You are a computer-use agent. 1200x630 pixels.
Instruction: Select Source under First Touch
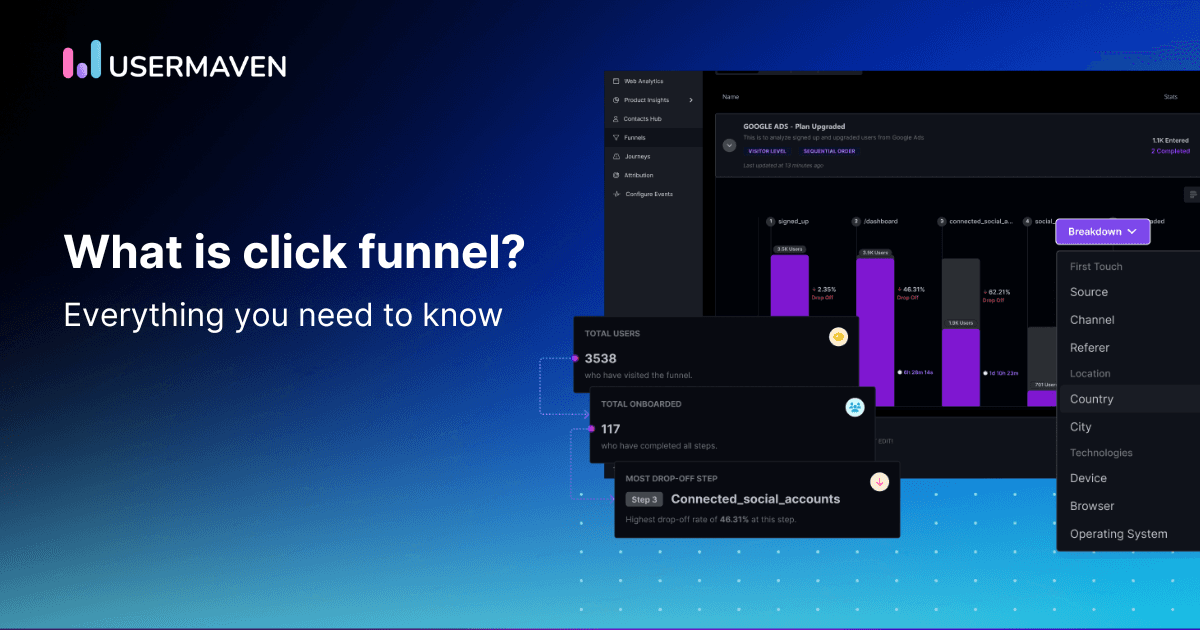coord(1088,292)
